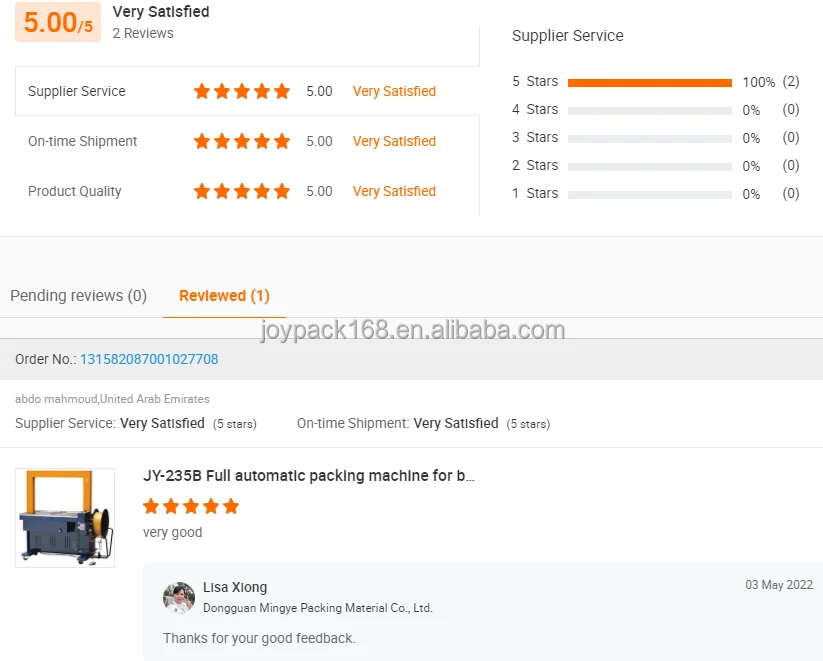Click the 1 Stars rating bar
Viewport: 823px width, 661px height.
650,195
